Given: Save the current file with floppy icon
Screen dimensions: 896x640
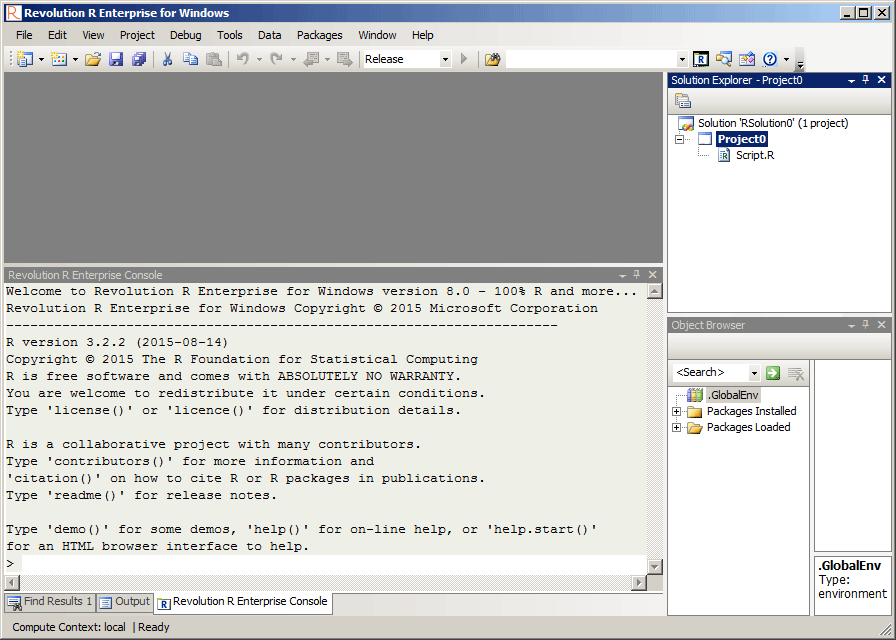Looking at the screenshot, I should 116,59.
